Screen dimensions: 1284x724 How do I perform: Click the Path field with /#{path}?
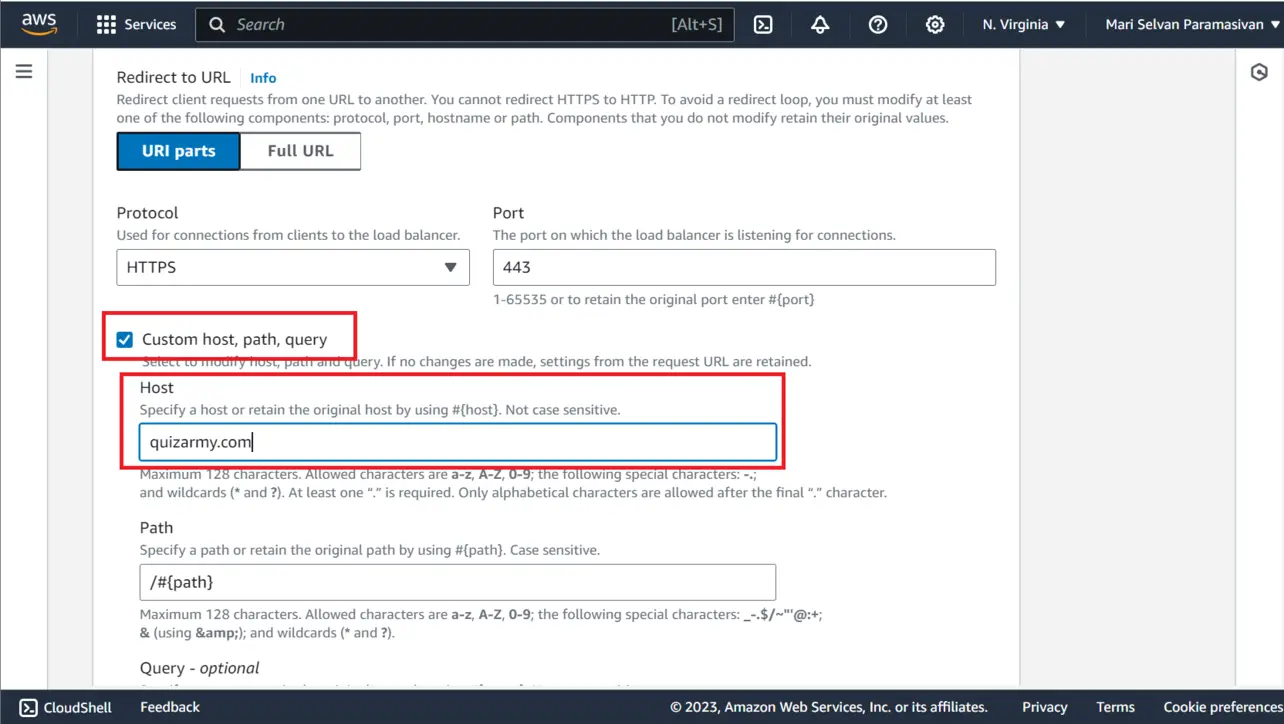pyautogui.click(x=458, y=582)
